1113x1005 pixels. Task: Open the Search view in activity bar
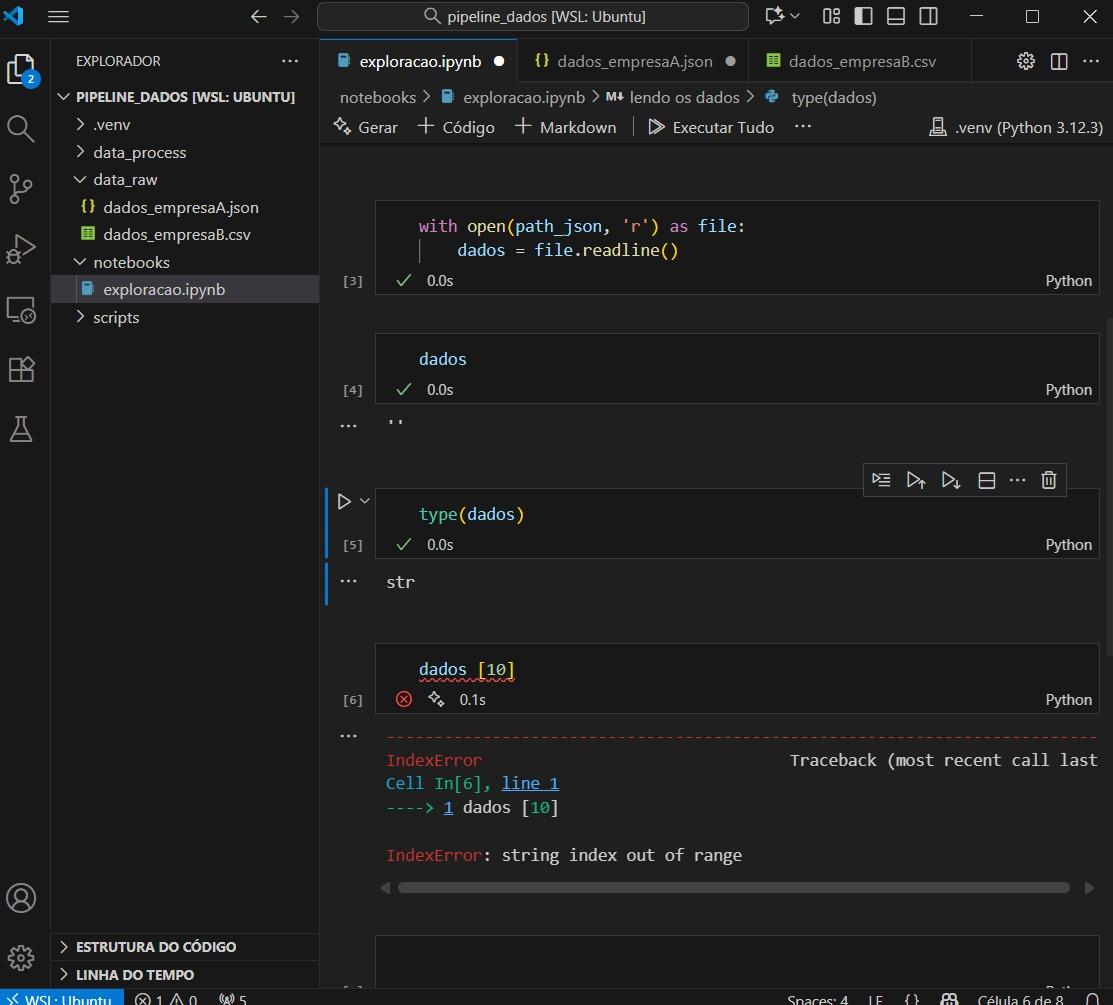[x=21, y=128]
